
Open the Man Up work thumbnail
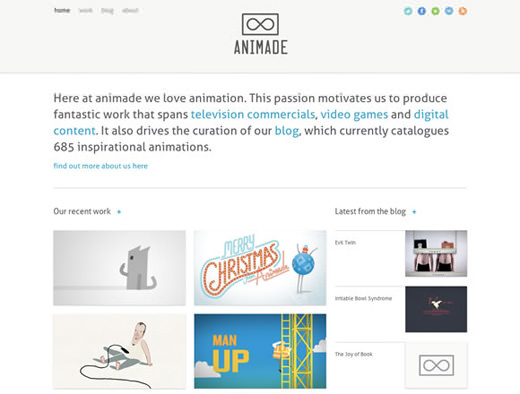(x=260, y=351)
